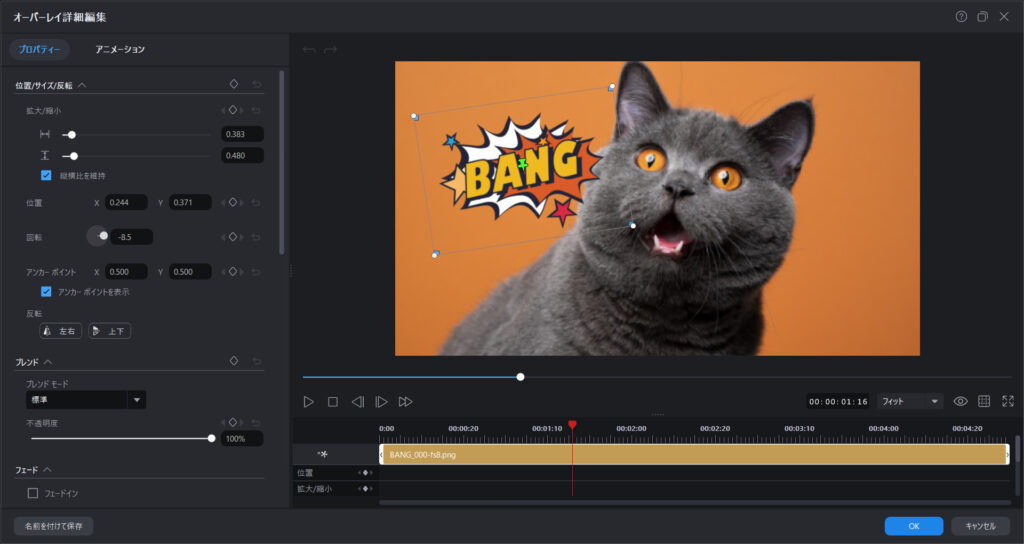
Task: Uncheck アンカー ポイントを表示 checkbox
Action: (x=46, y=292)
